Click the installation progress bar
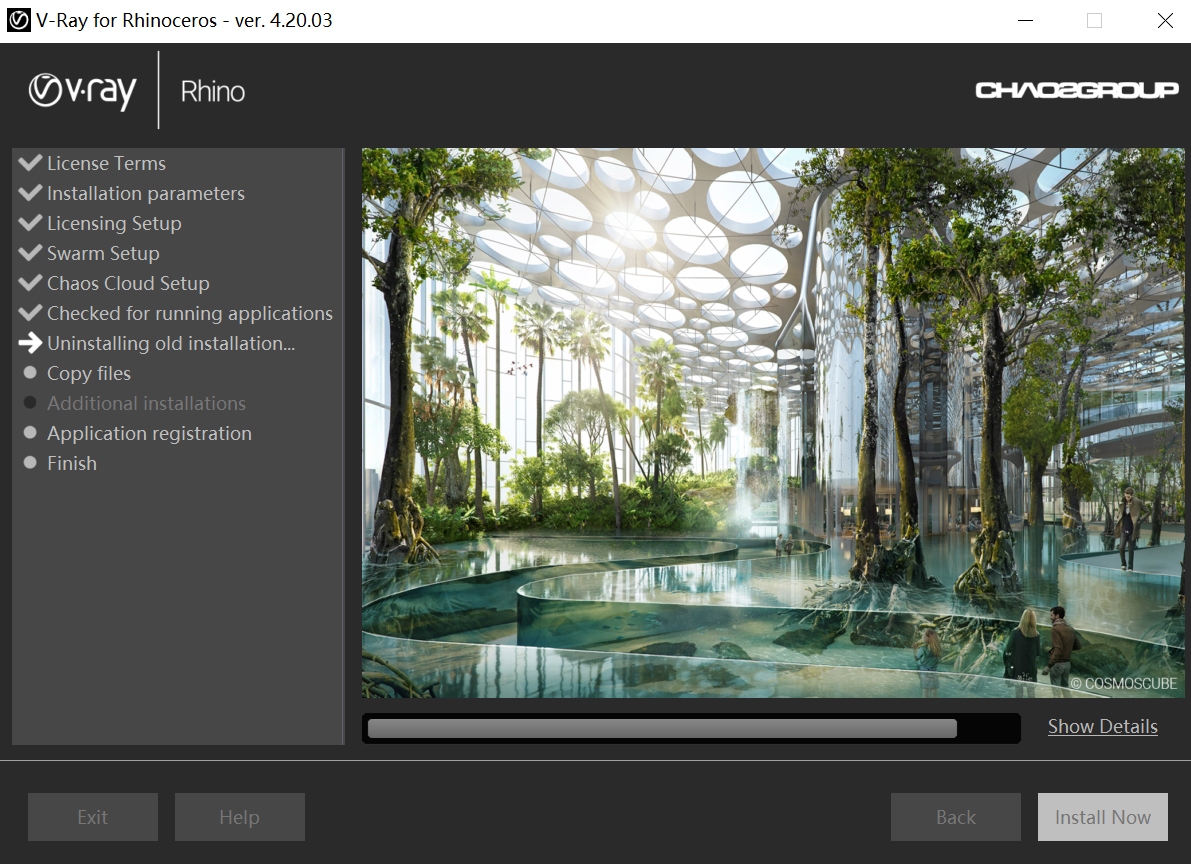Screen dimensions: 1191x864 (x=691, y=728)
